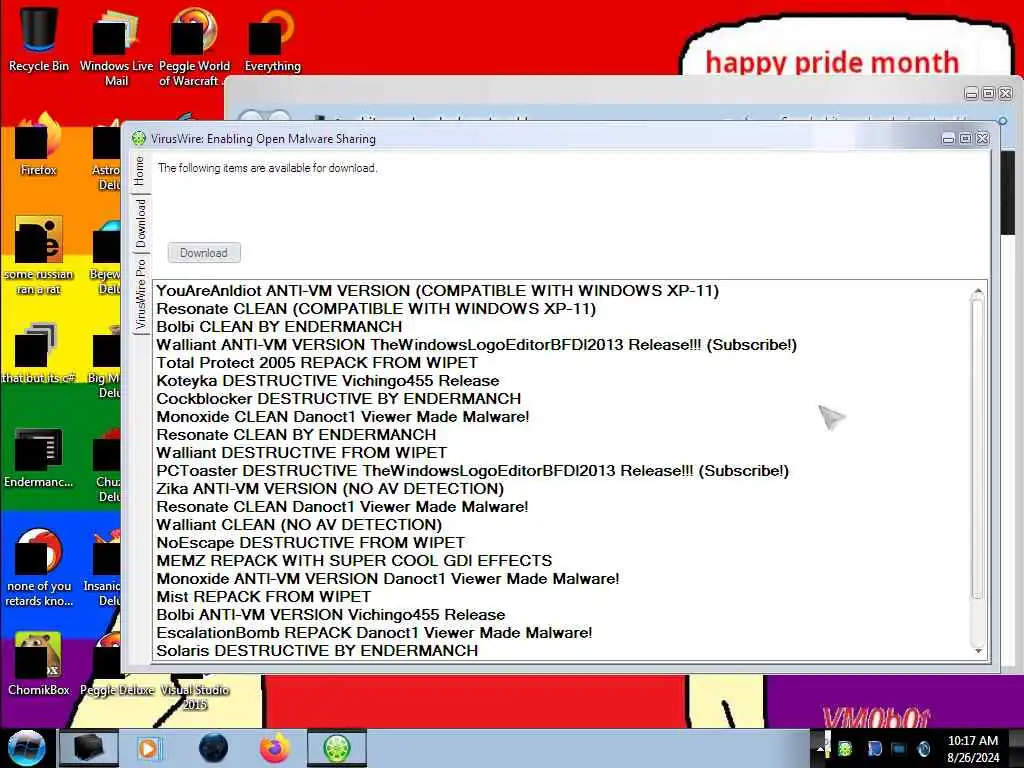Select the Endermanc... desktop icon

tap(39, 457)
